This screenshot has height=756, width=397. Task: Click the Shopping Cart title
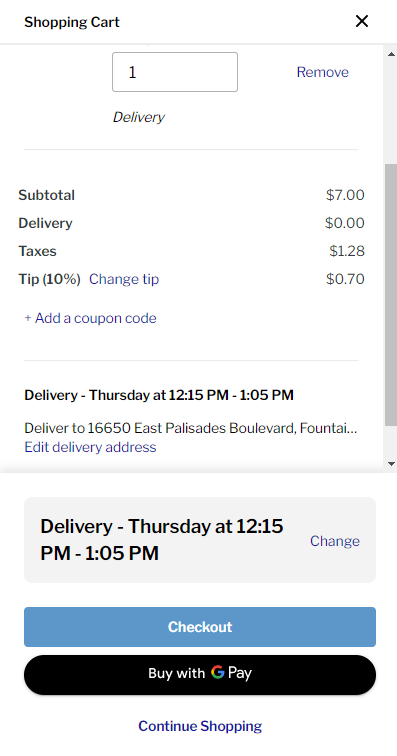[x=72, y=22]
